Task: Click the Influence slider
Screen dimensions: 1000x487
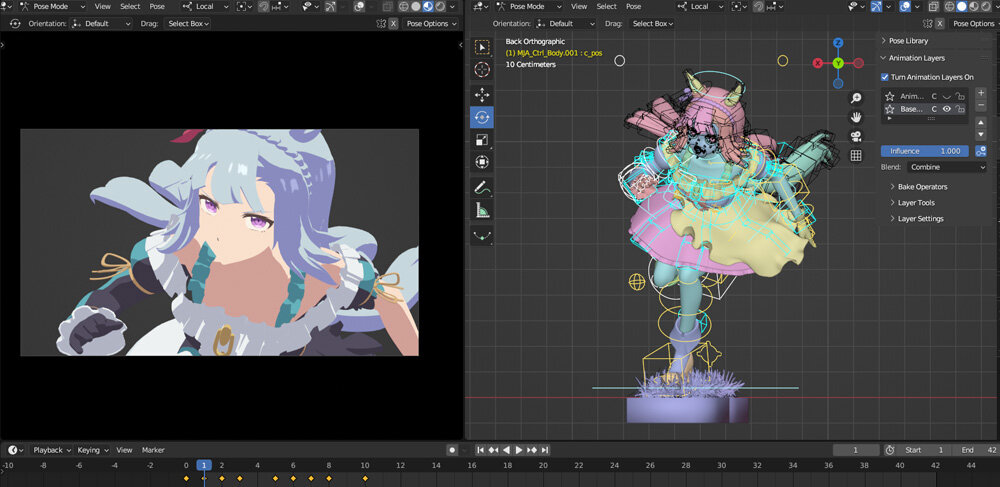Action: (x=924, y=151)
